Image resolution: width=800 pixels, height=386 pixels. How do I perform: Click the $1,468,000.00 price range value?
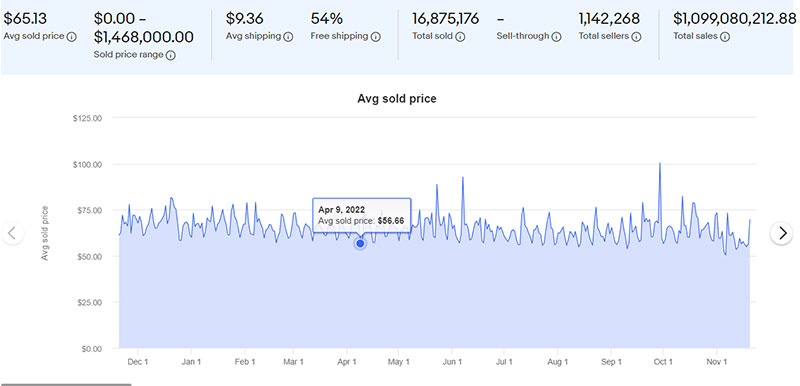(144, 37)
